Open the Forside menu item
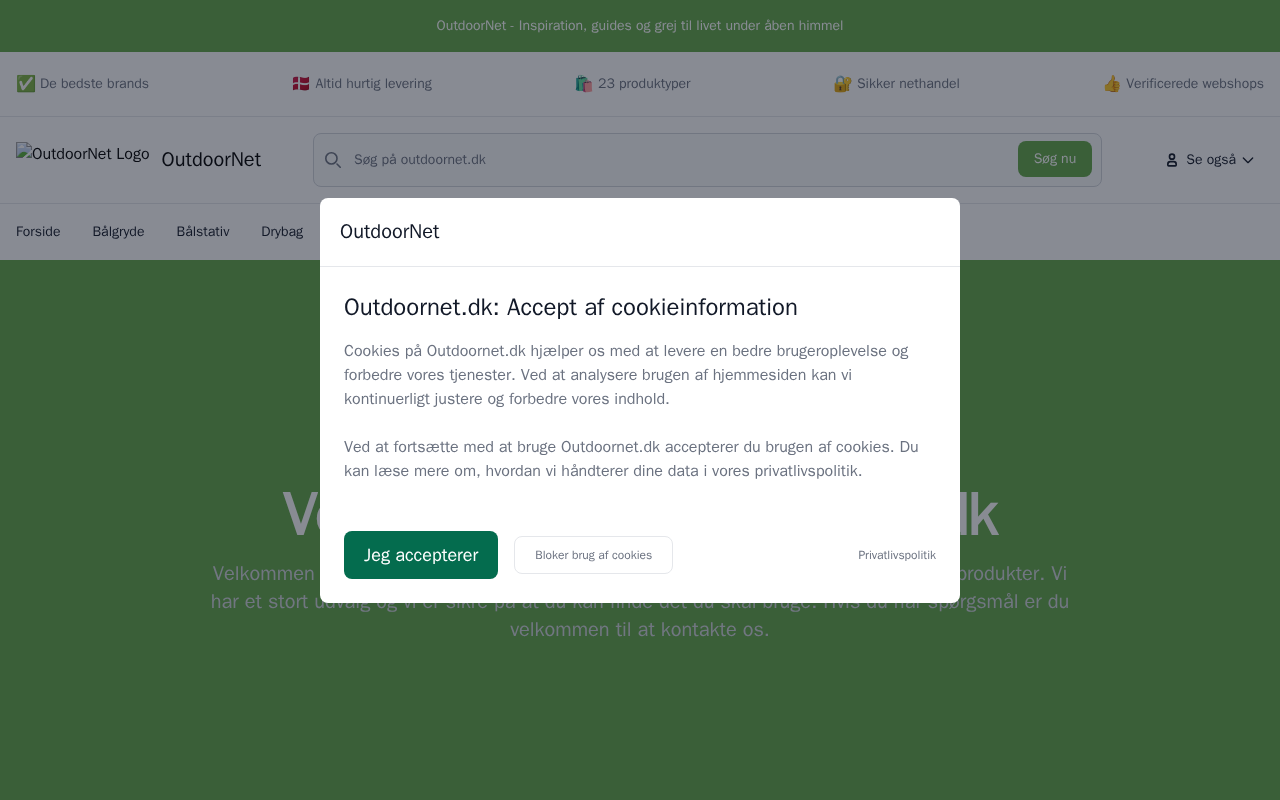 [38, 232]
